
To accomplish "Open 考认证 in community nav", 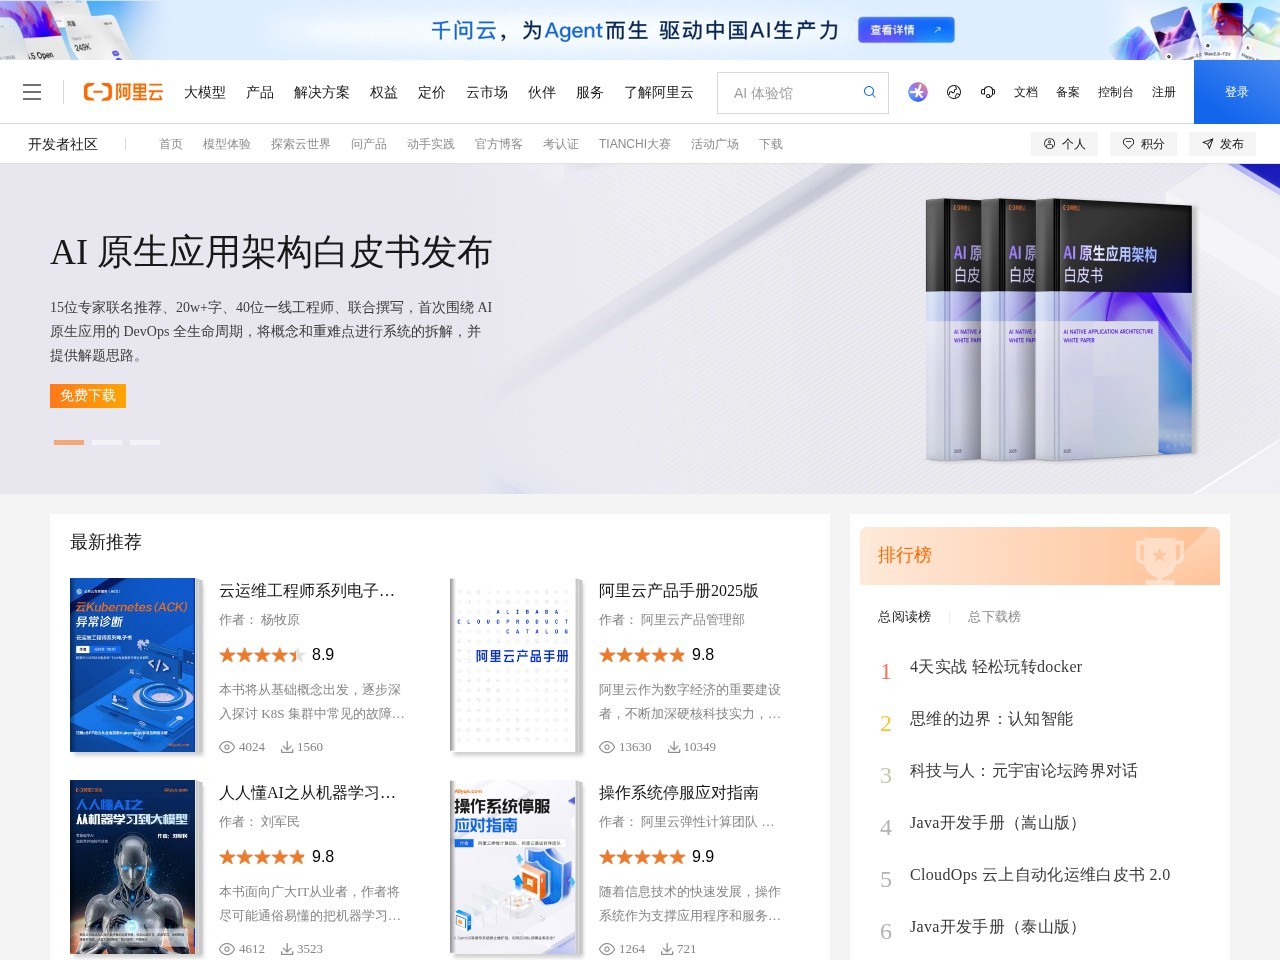I will click(561, 144).
